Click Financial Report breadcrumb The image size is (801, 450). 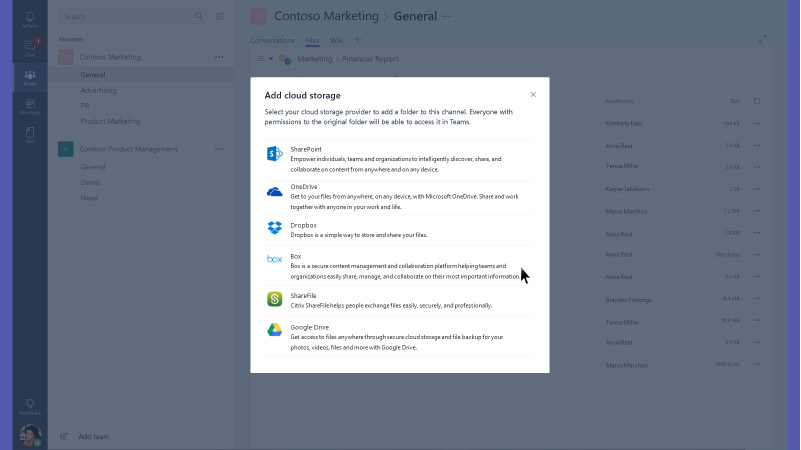coord(370,59)
